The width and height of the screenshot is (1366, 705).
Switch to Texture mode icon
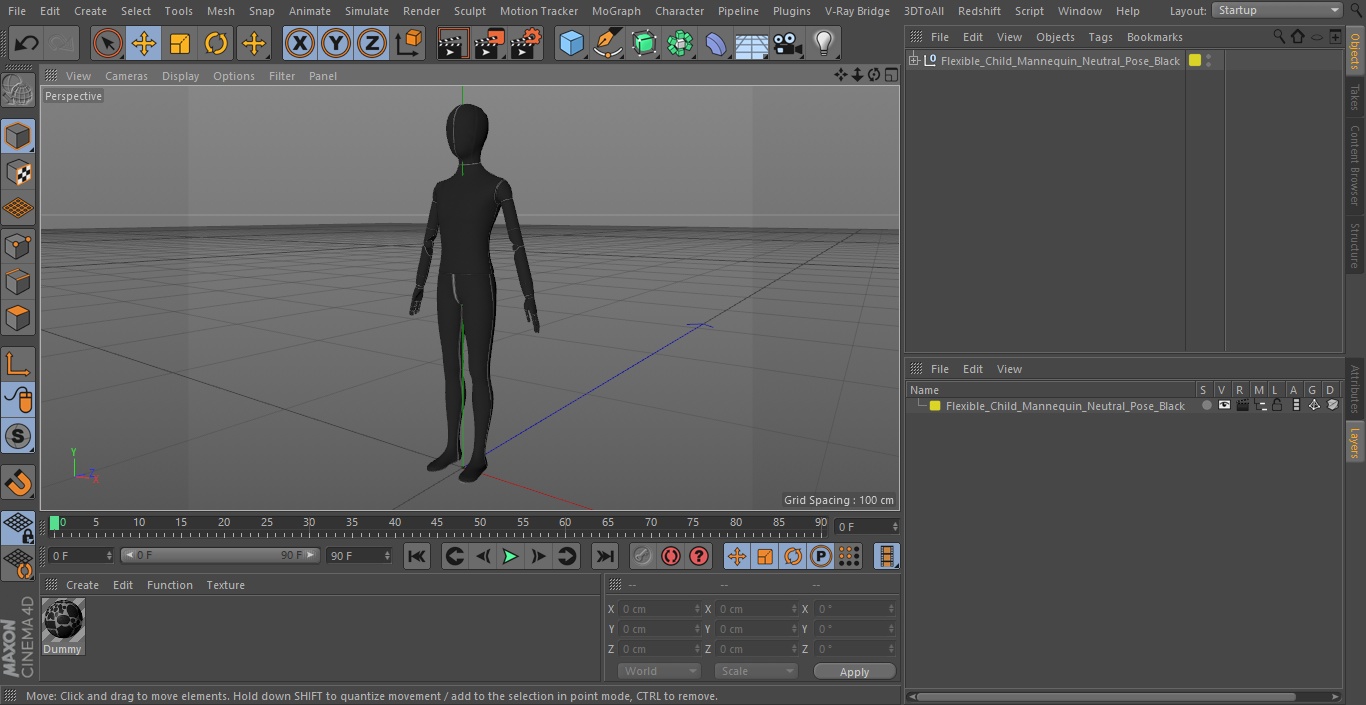[18, 172]
